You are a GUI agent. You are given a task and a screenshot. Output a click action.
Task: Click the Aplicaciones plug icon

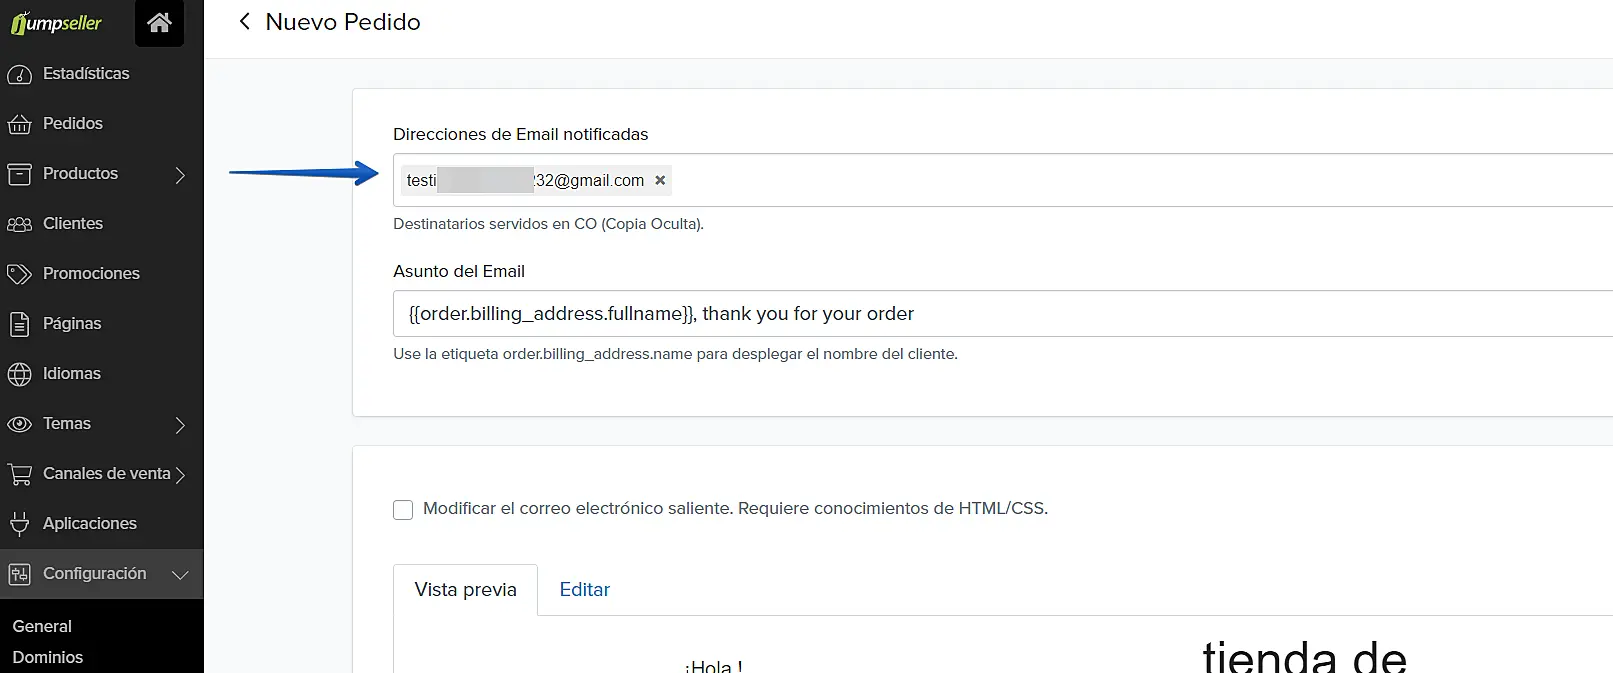tap(19, 524)
